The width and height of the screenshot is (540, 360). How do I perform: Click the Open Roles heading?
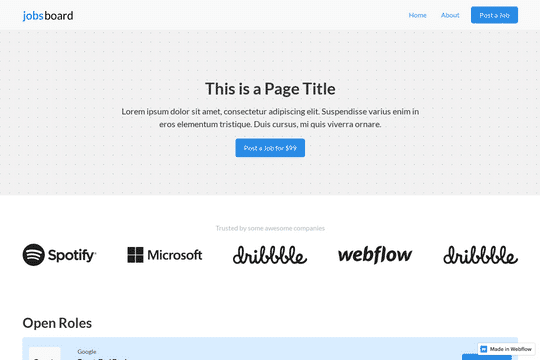pyautogui.click(x=57, y=323)
